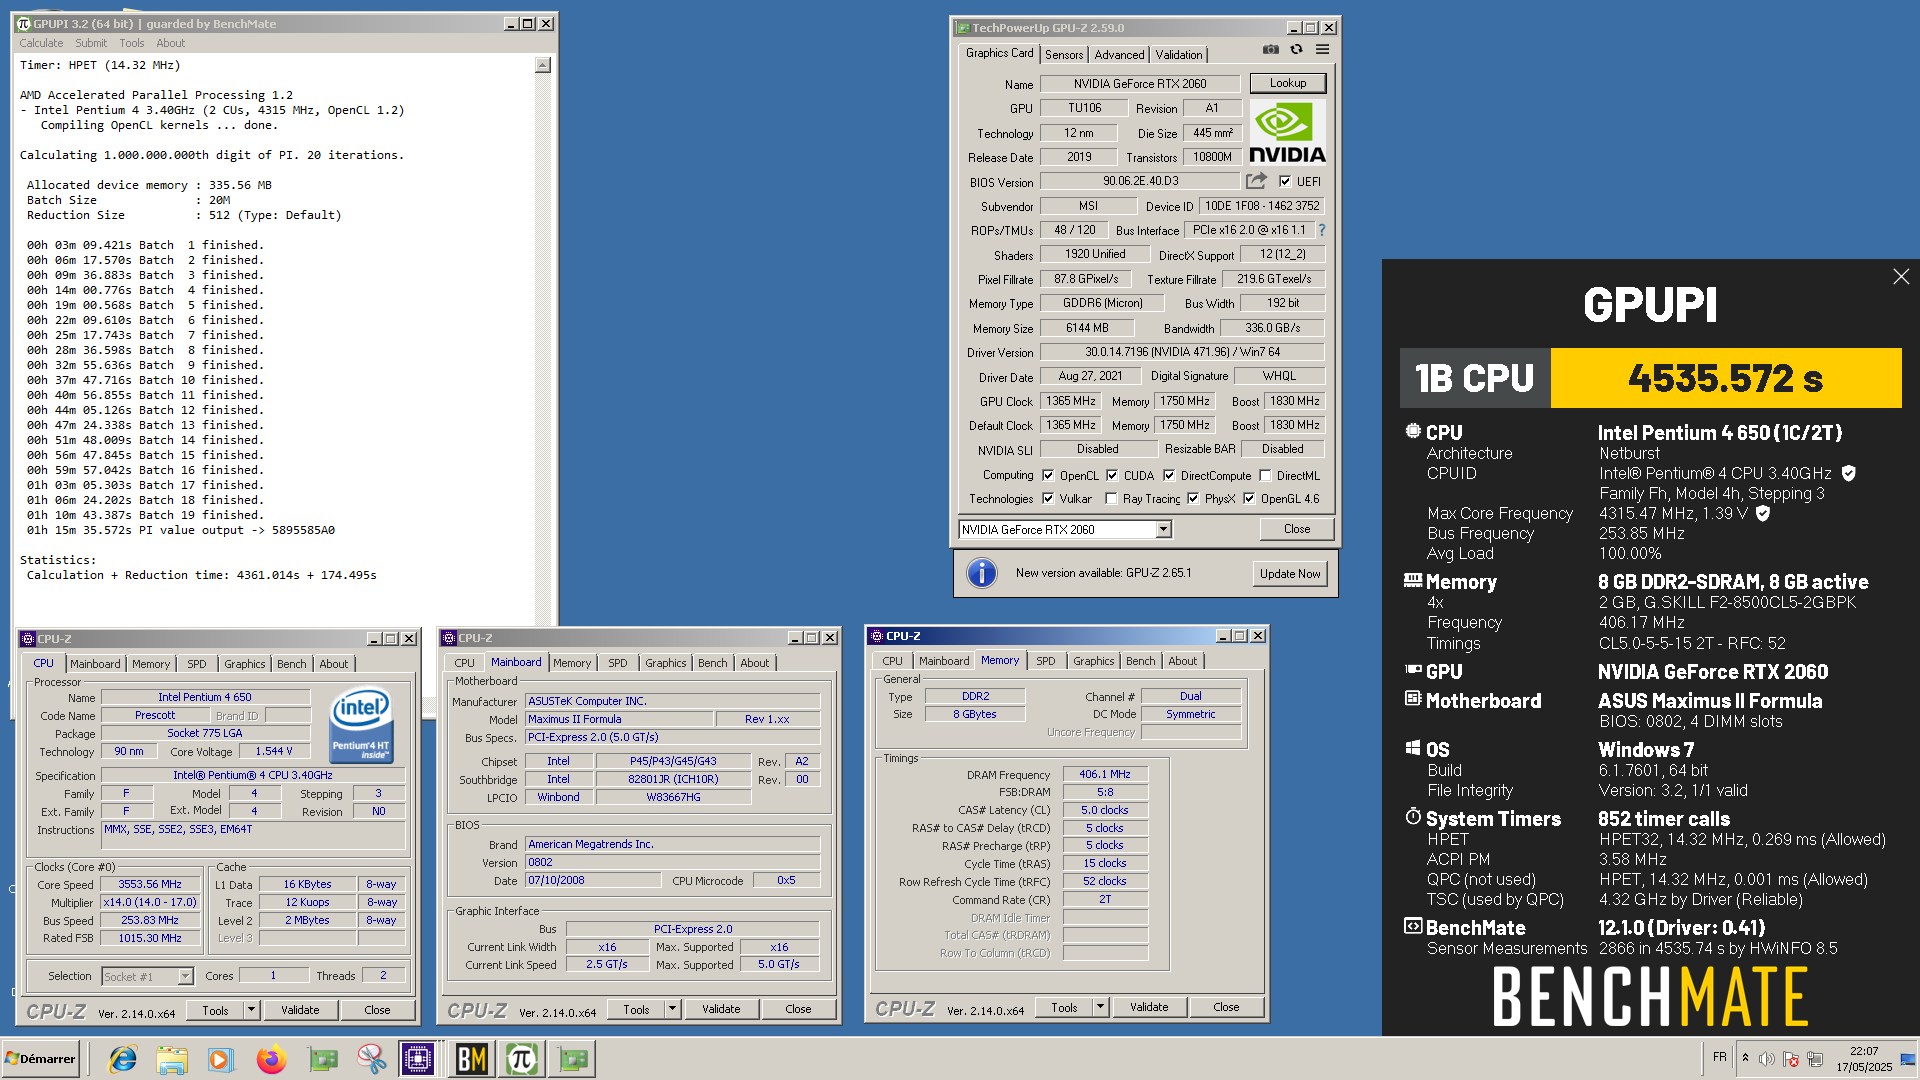Toggle the CUDA checkbox
The width and height of the screenshot is (1920, 1080).
click(x=1112, y=475)
